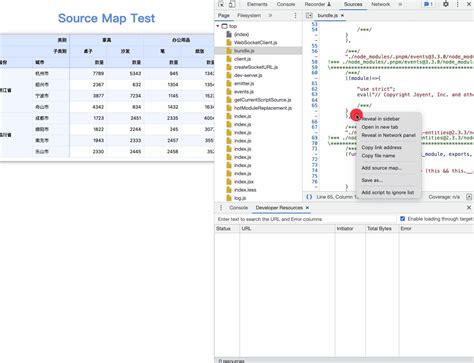Open events.js in the file tree

[244, 92]
